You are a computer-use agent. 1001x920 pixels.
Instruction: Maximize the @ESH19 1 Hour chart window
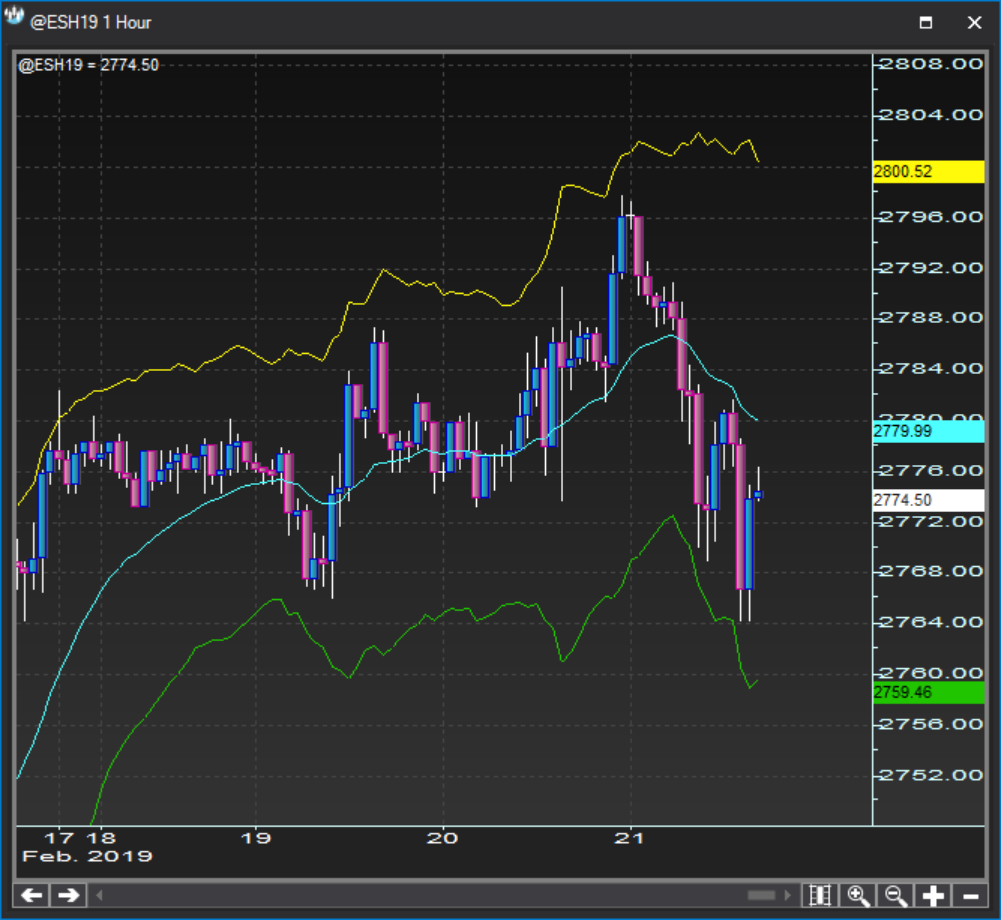tap(926, 22)
